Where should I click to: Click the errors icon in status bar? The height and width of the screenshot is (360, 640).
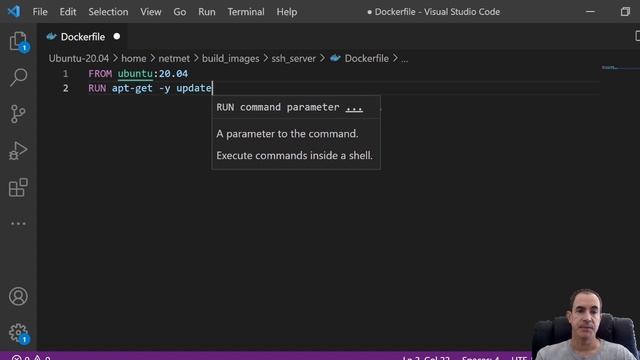tap(16, 358)
